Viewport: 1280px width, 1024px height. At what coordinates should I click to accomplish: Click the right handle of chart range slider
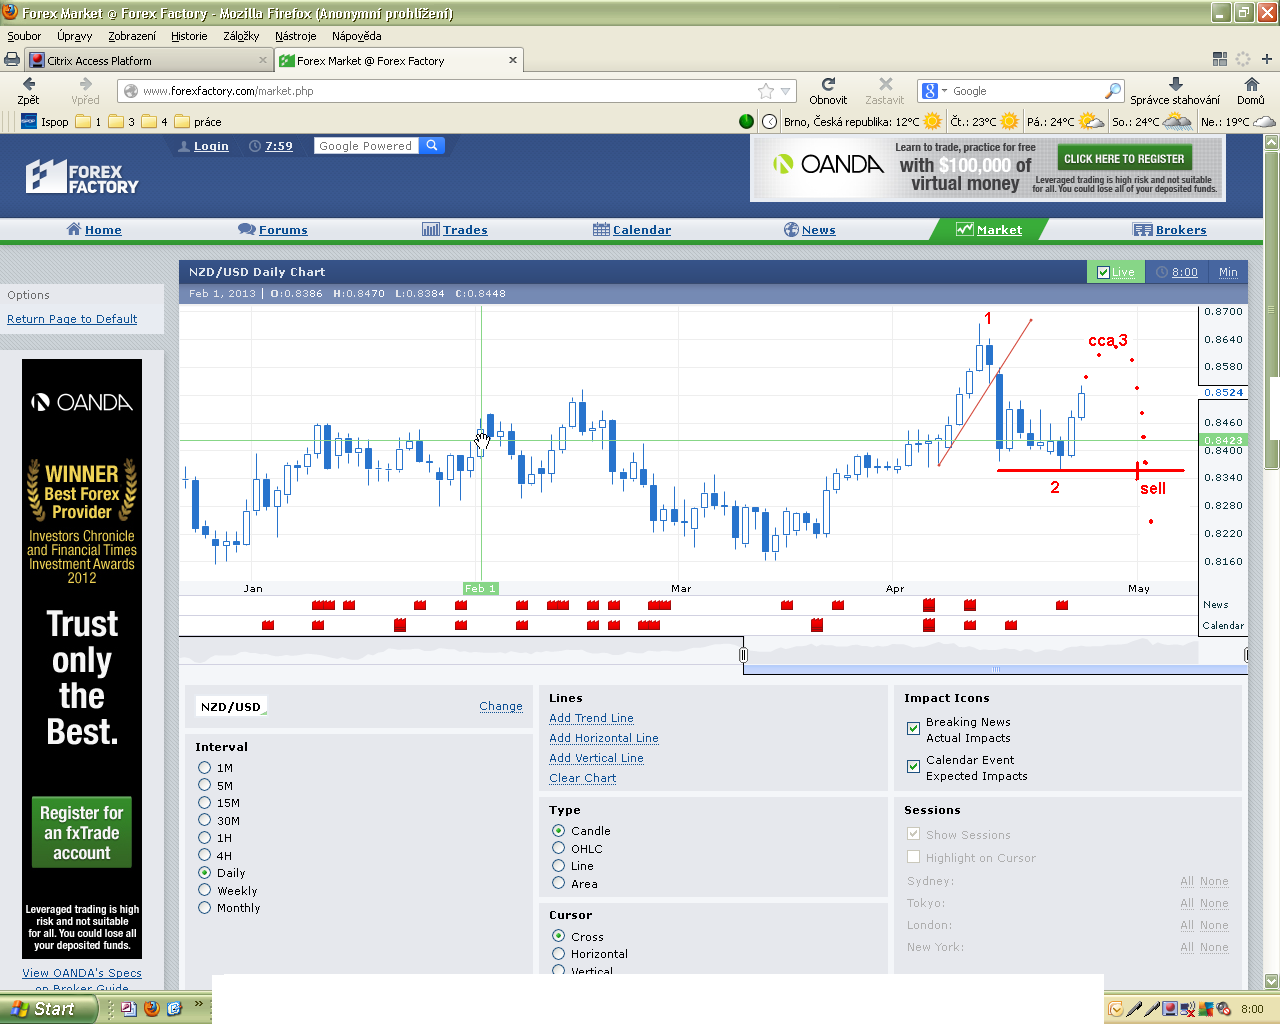point(1246,654)
